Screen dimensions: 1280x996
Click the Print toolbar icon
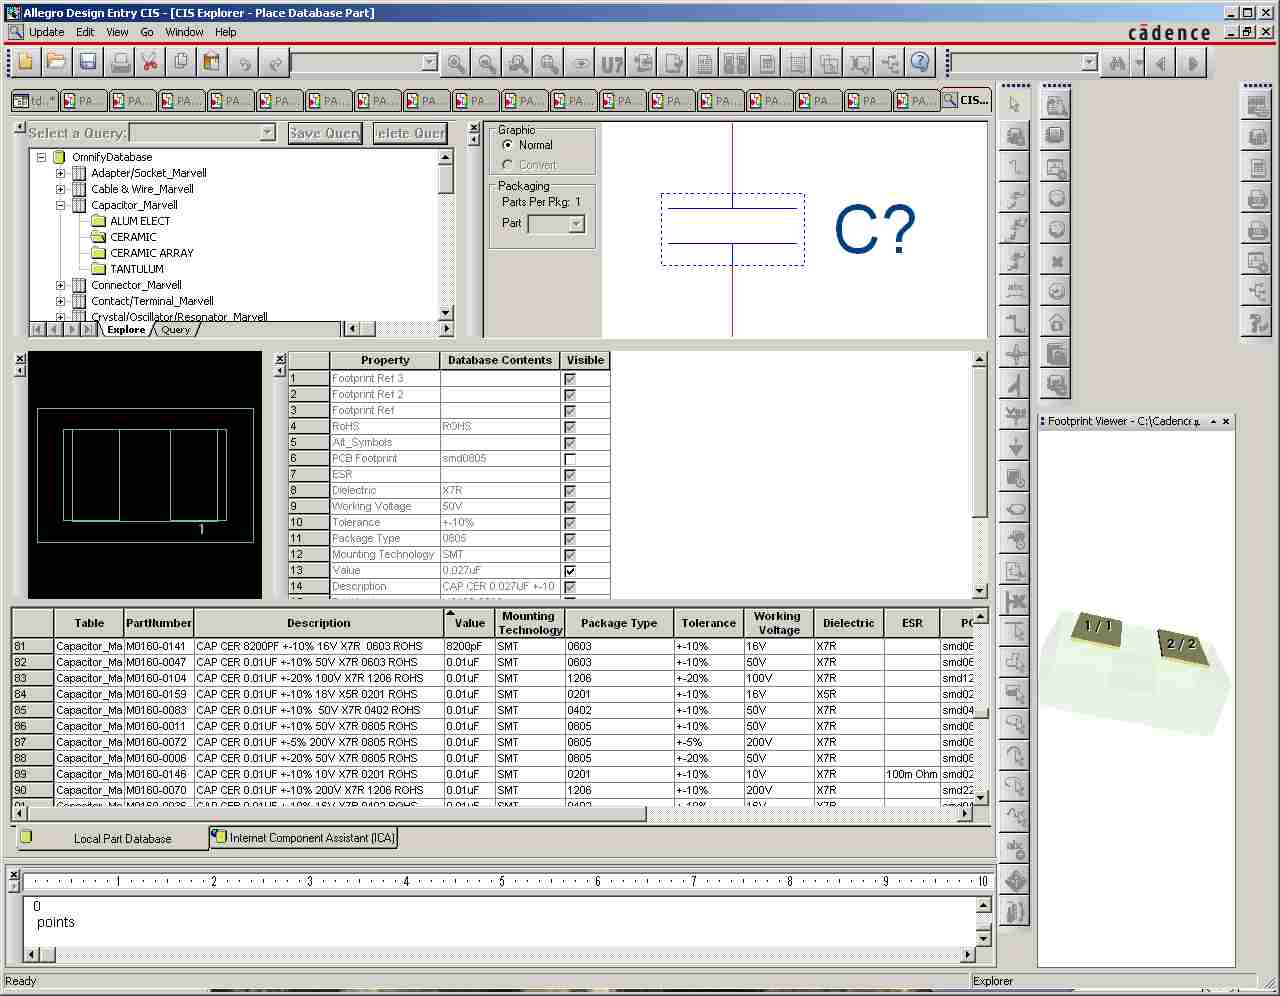pyautogui.click(x=120, y=61)
